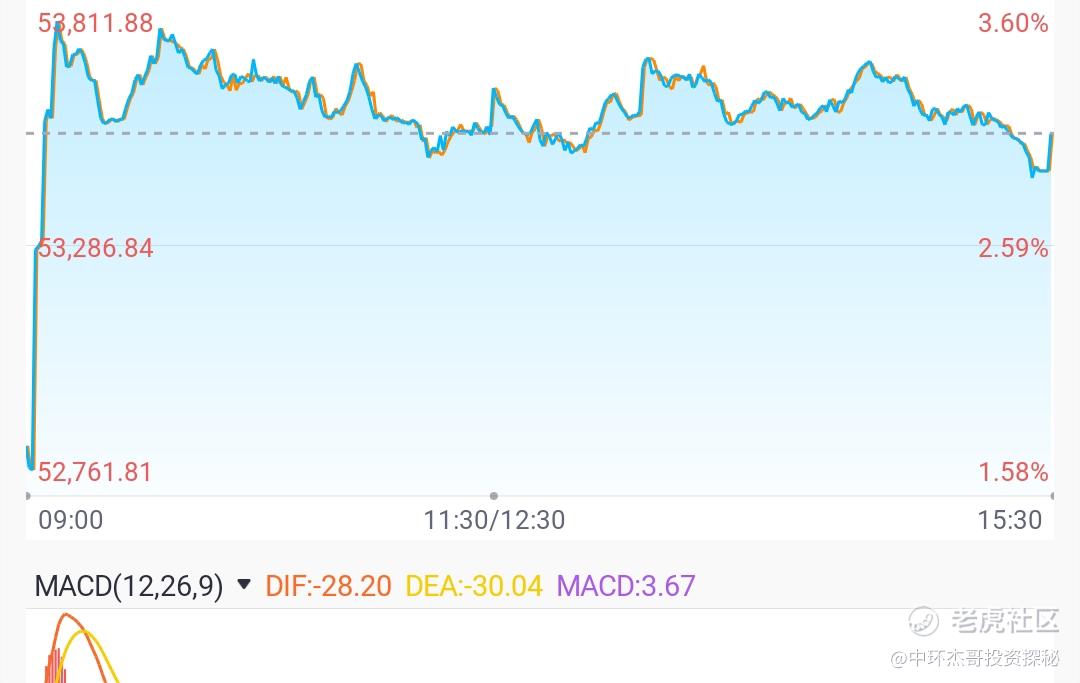Click the 09:00 time axis label

71,520
